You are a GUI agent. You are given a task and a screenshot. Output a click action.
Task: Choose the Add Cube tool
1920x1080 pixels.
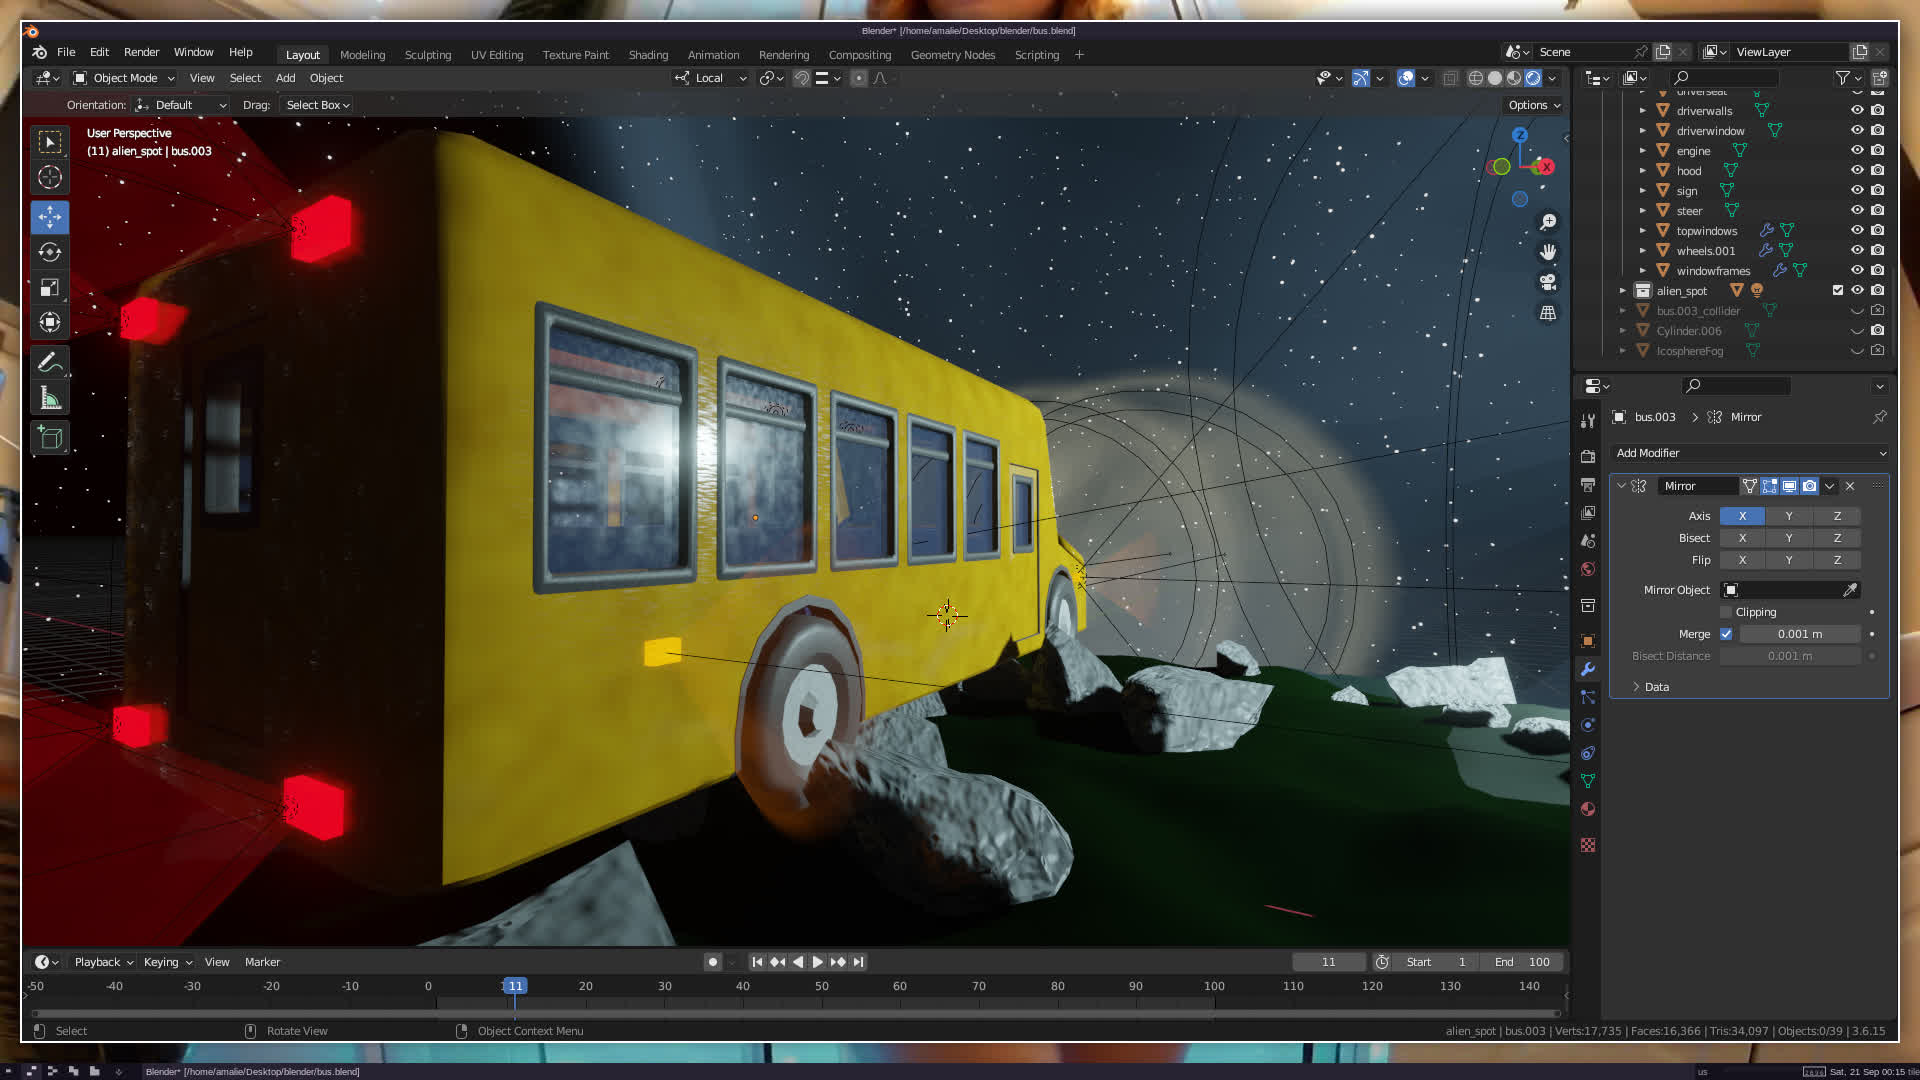click(x=50, y=438)
